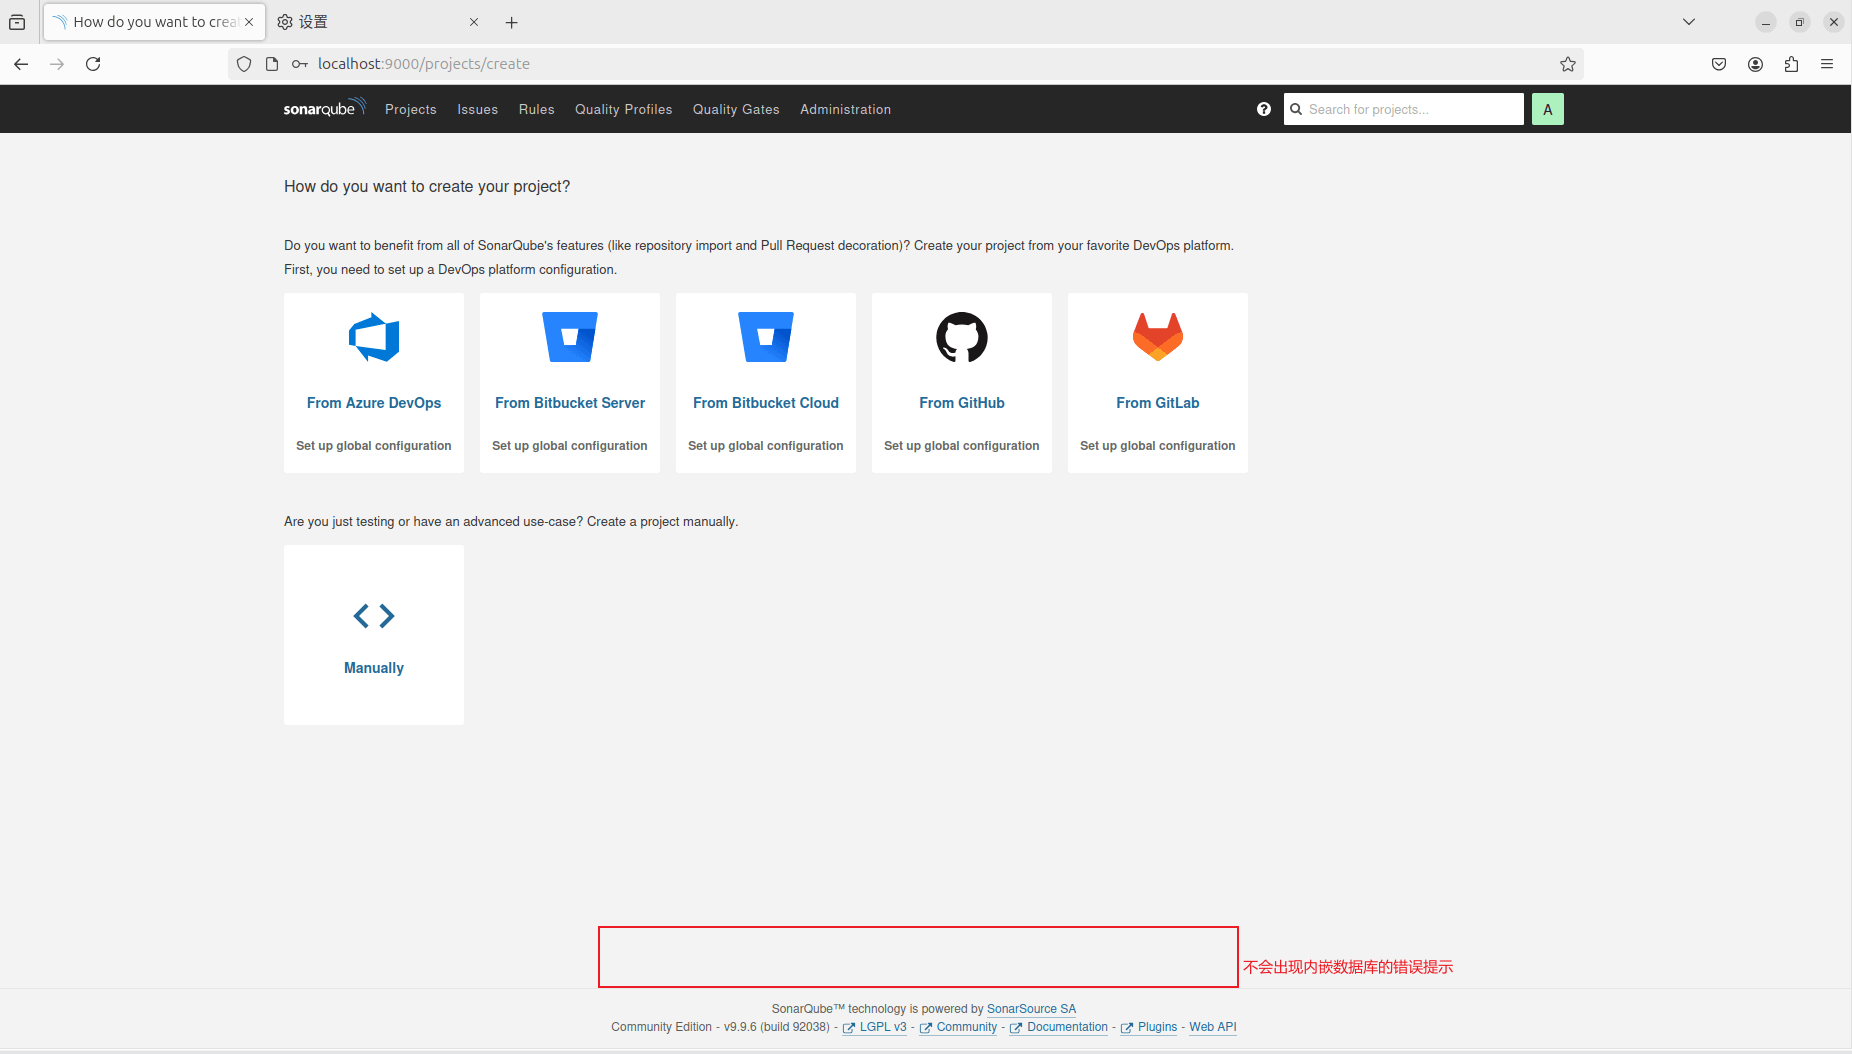Click the Plugins external link icon
Viewport: 1852px width, 1054px height.
(1127, 1028)
